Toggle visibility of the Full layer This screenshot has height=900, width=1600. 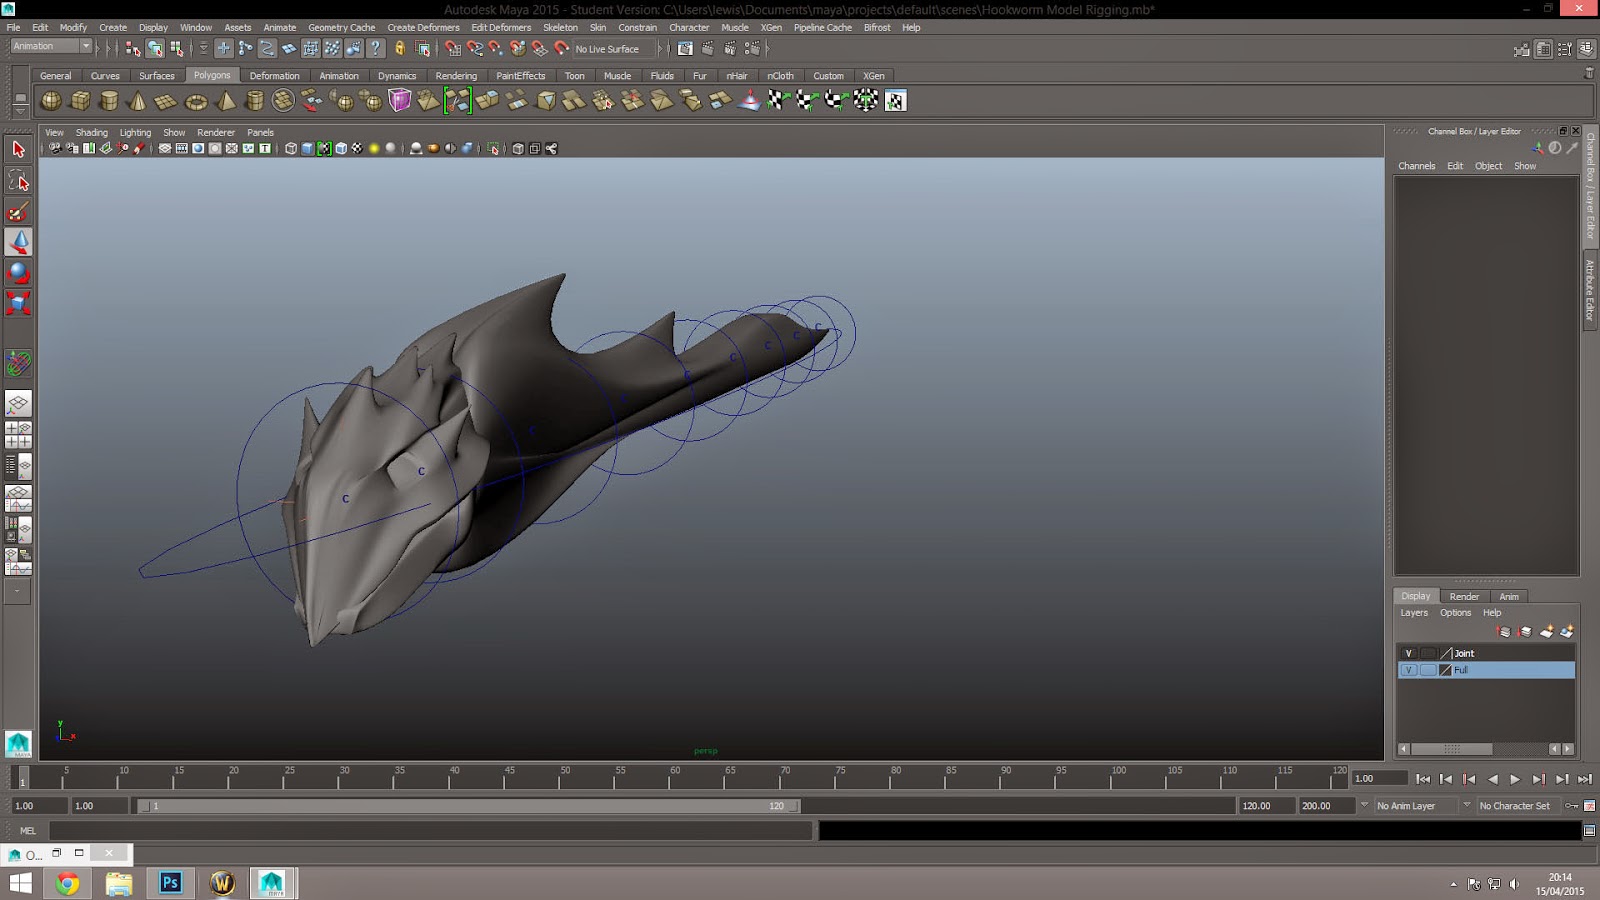[1409, 670]
